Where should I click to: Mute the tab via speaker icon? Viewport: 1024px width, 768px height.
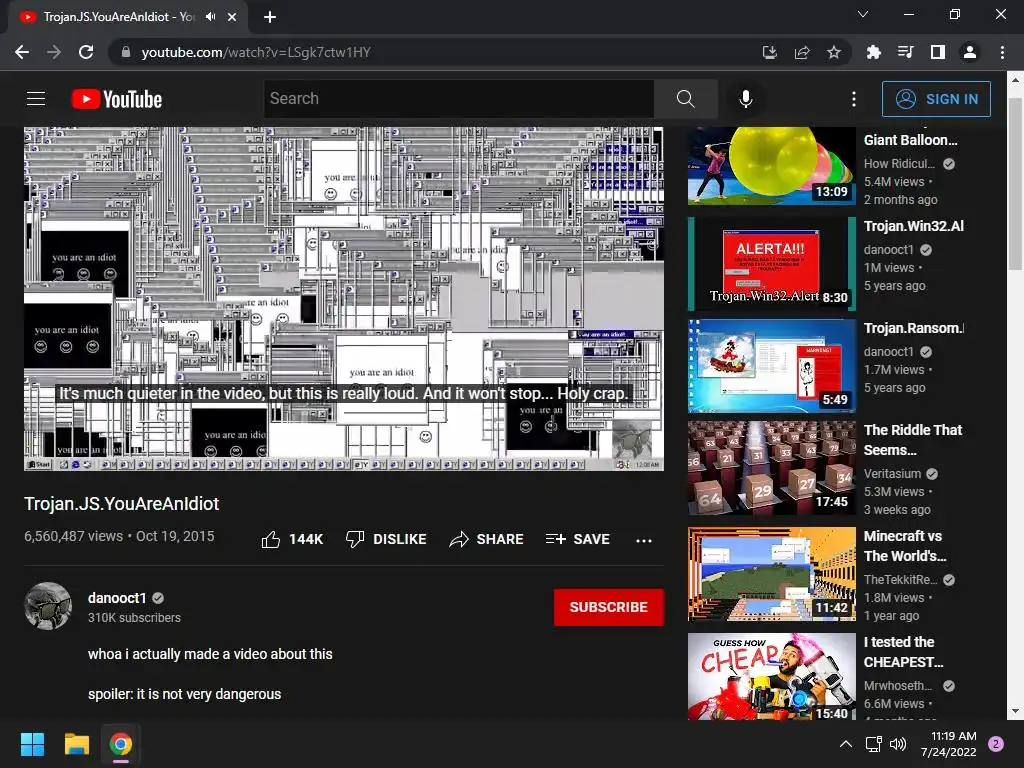coord(210,17)
